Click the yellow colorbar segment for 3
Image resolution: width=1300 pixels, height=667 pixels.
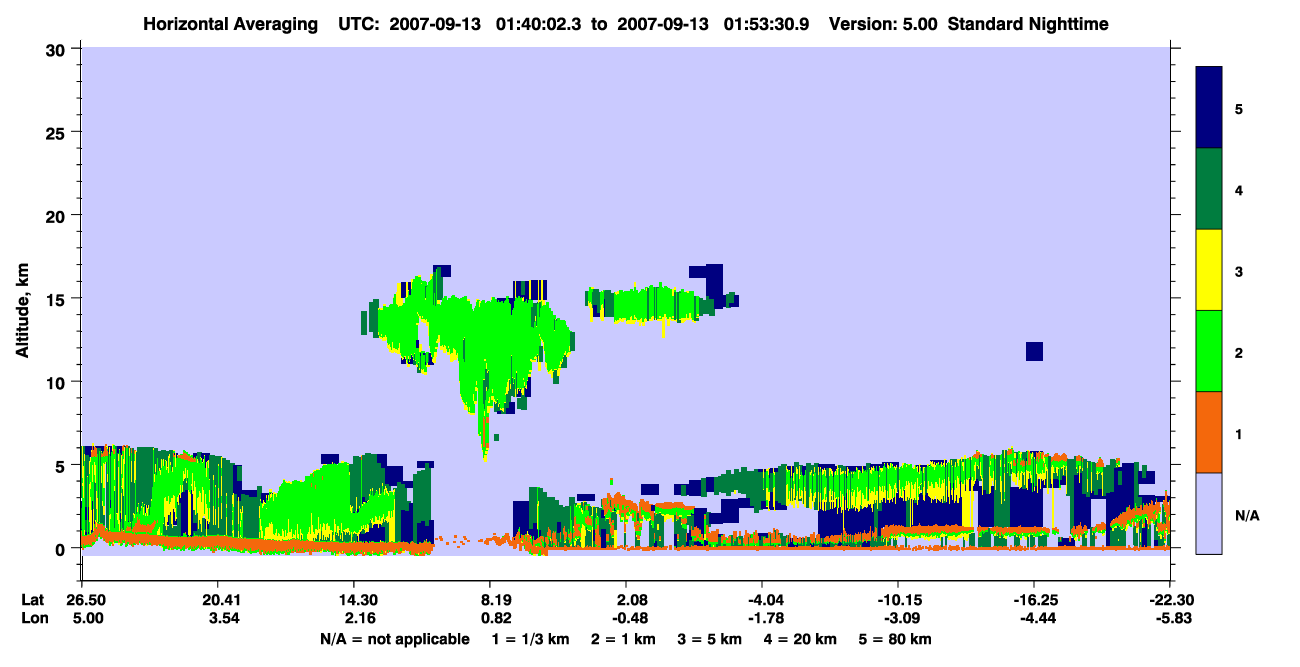[1209, 270]
